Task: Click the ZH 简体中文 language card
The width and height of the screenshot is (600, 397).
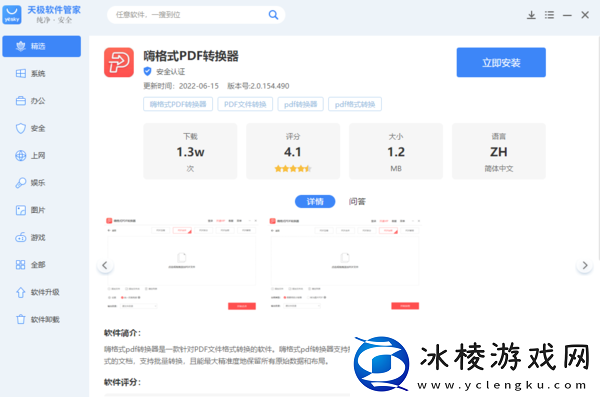Action: point(499,151)
